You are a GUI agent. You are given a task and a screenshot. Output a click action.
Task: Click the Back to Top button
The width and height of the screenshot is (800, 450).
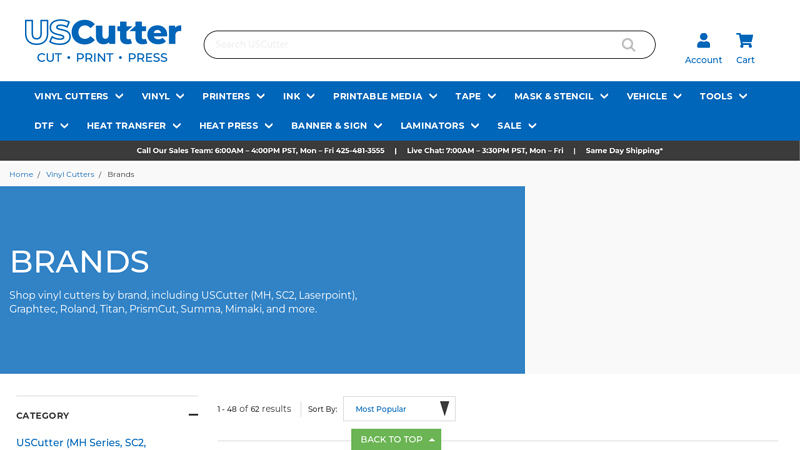[396, 439]
